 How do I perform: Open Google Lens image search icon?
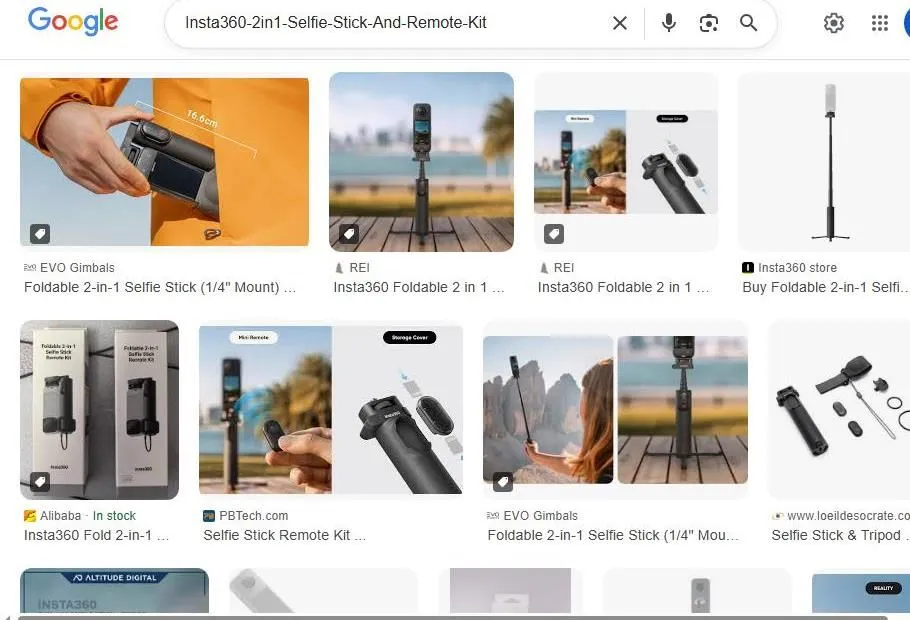tap(709, 23)
